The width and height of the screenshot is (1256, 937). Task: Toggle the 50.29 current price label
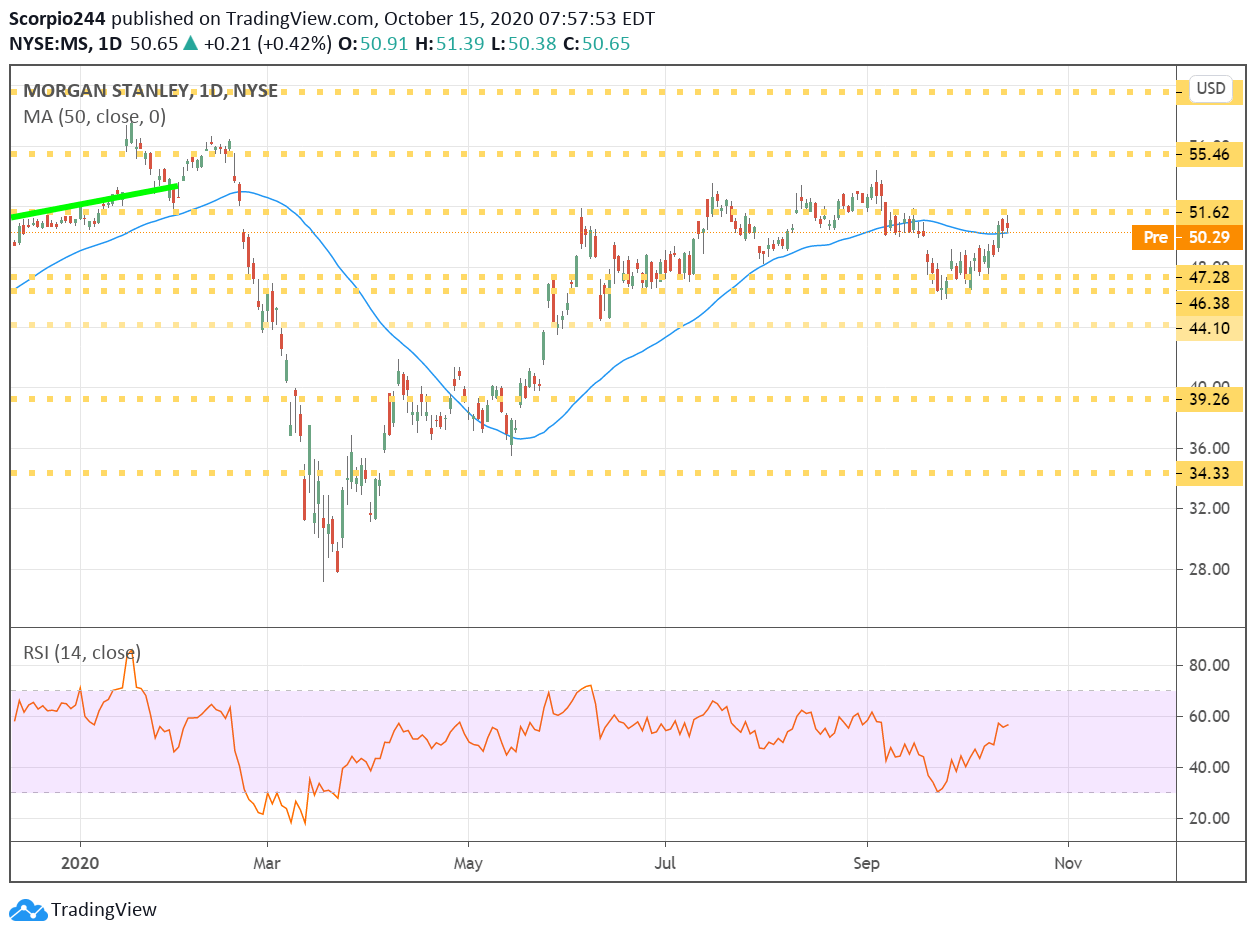click(1211, 237)
